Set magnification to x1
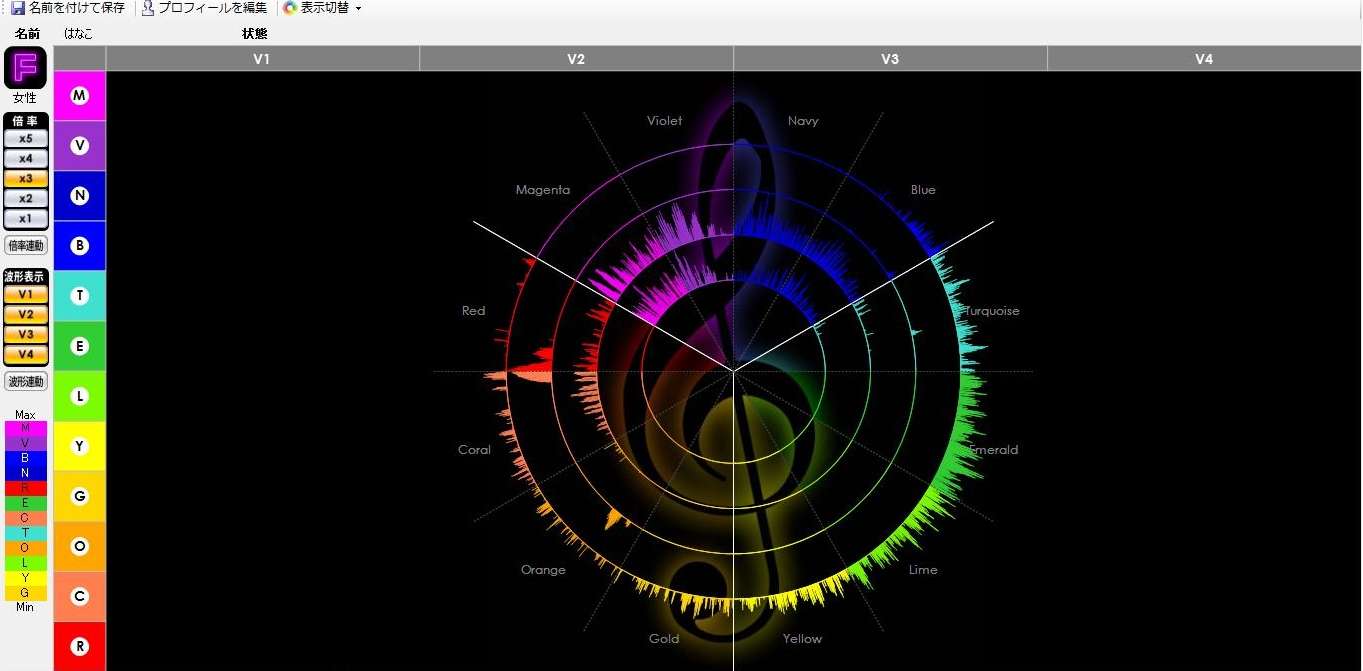The height and width of the screenshot is (671, 1363). [x=25, y=218]
